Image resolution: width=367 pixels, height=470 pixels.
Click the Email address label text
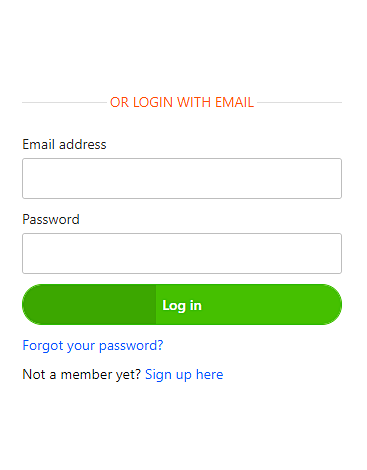point(64,144)
